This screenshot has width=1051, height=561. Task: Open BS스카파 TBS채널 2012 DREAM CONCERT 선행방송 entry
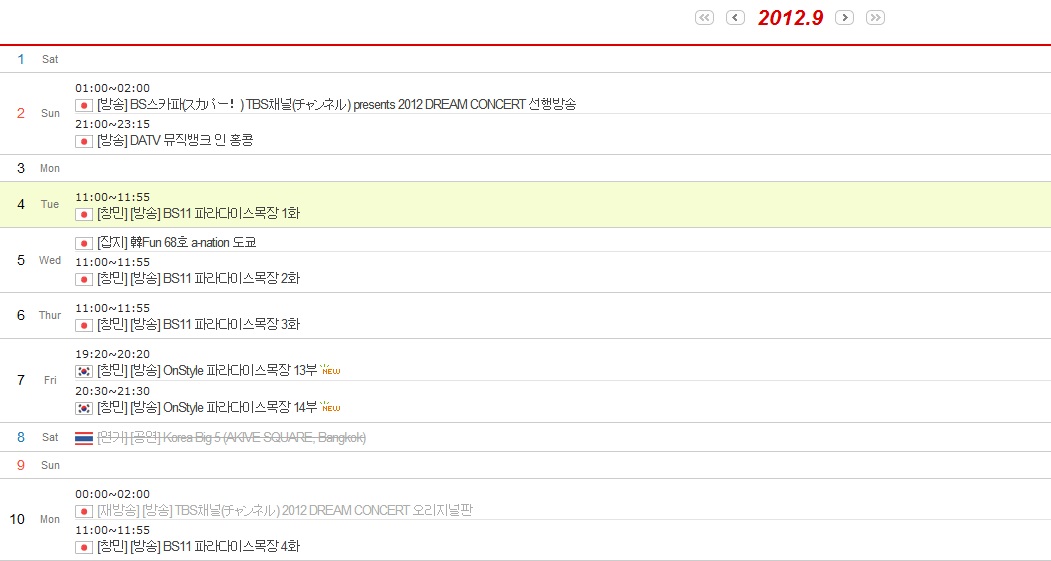click(336, 105)
